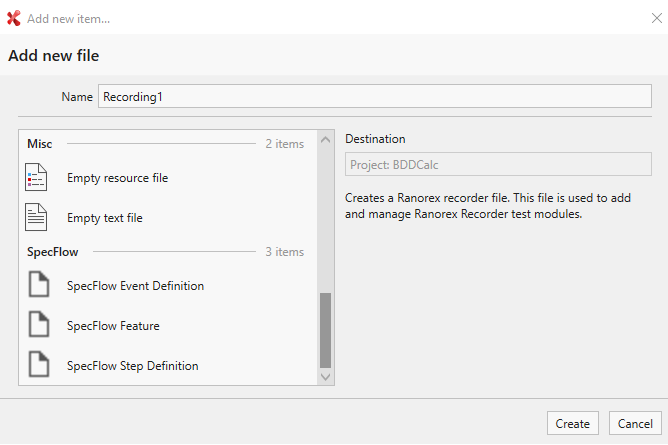The height and width of the screenshot is (445, 668).
Task: Click the Empty resource file icon
Action: [36, 177]
